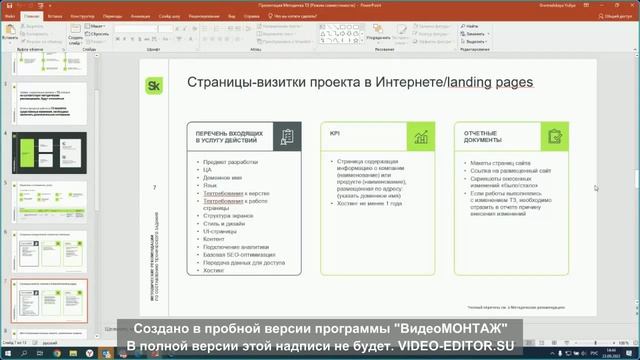The height and width of the screenshot is (360, 640).
Task: Open the Упорядочить arrange tool
Action: 378,33
